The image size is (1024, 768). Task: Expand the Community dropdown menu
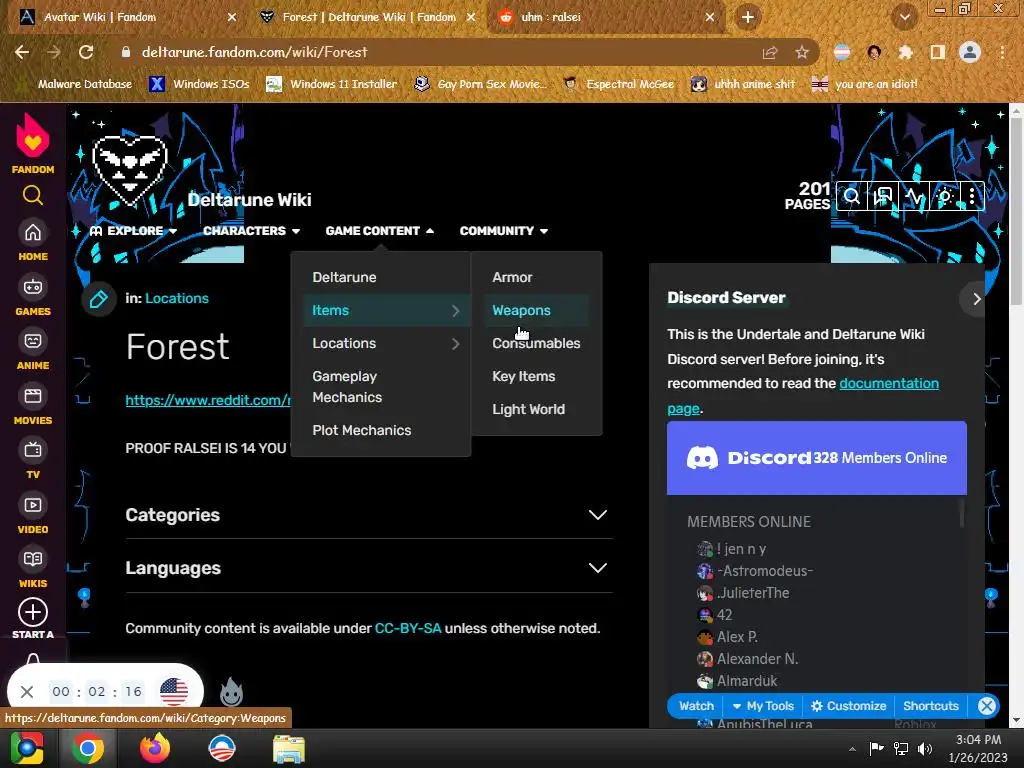tap(504, 231)
